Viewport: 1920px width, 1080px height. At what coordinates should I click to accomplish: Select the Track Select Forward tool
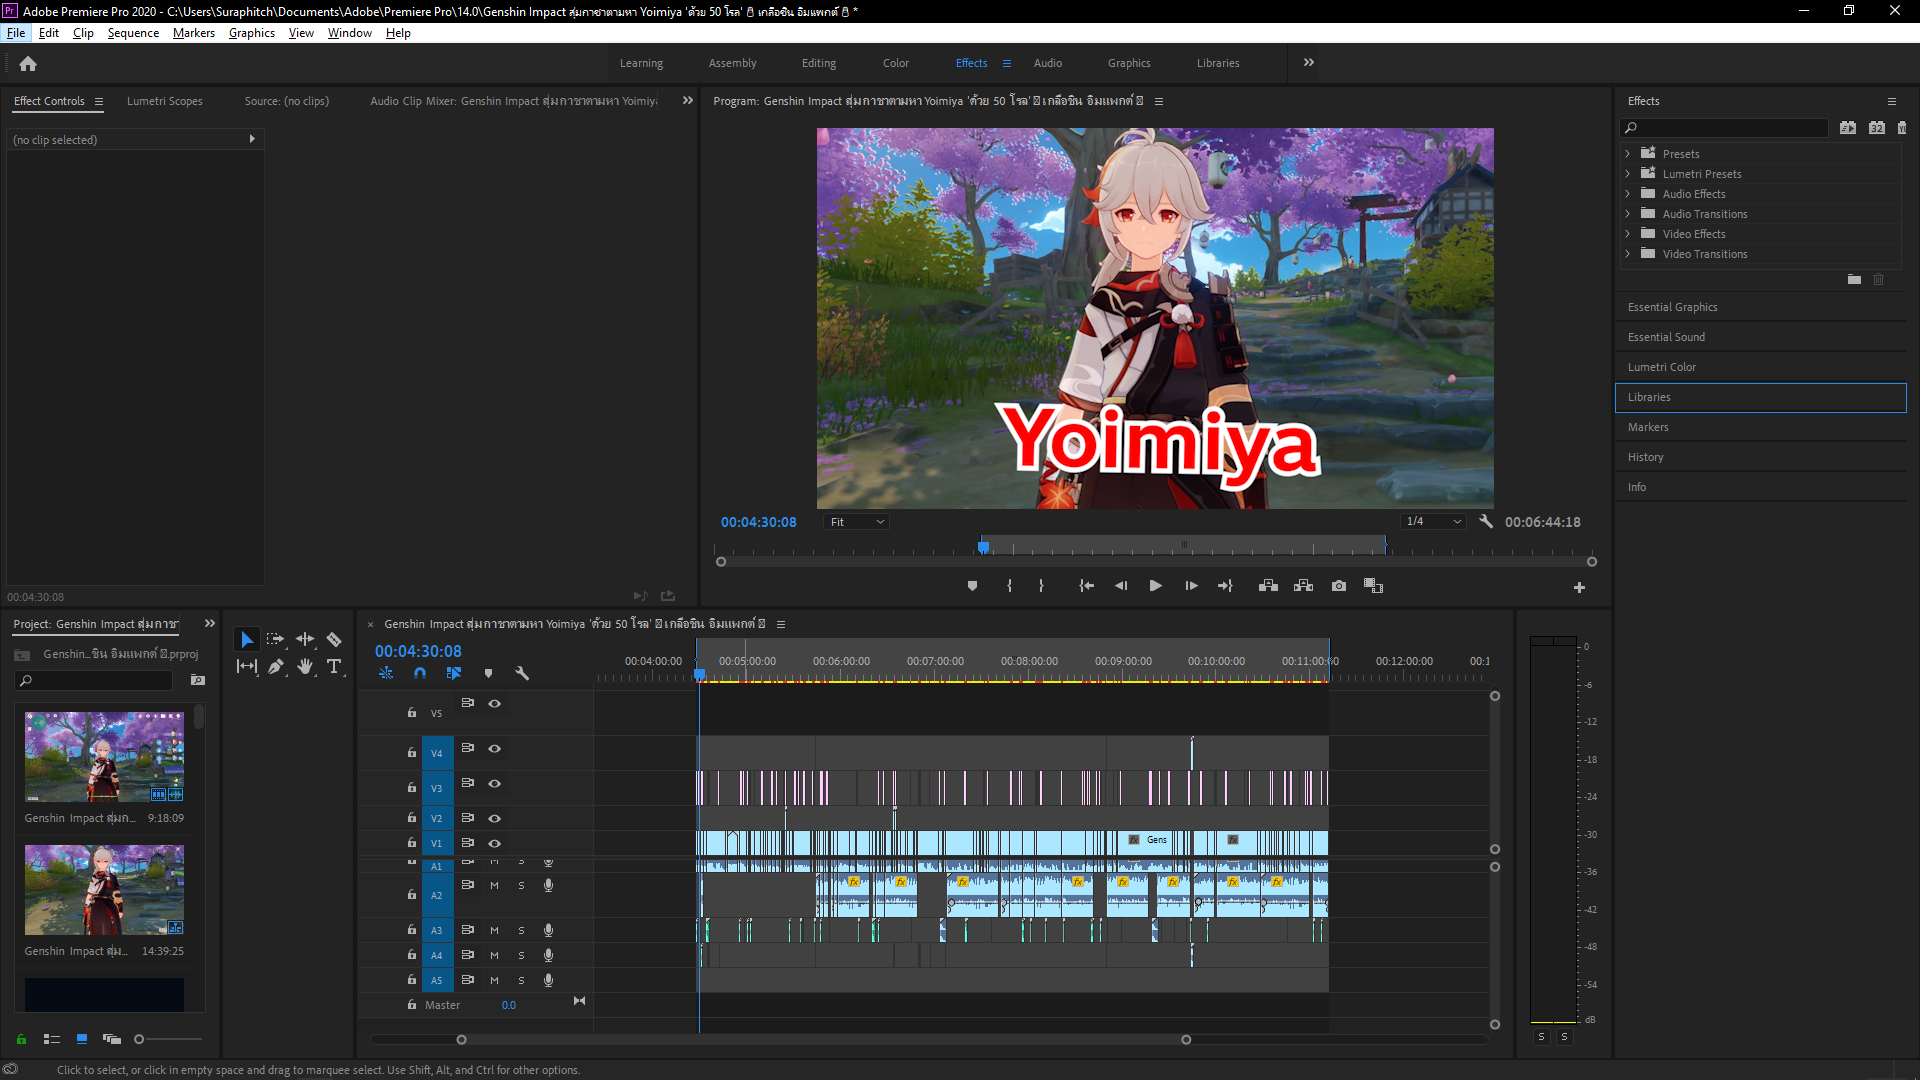(276, 639)
